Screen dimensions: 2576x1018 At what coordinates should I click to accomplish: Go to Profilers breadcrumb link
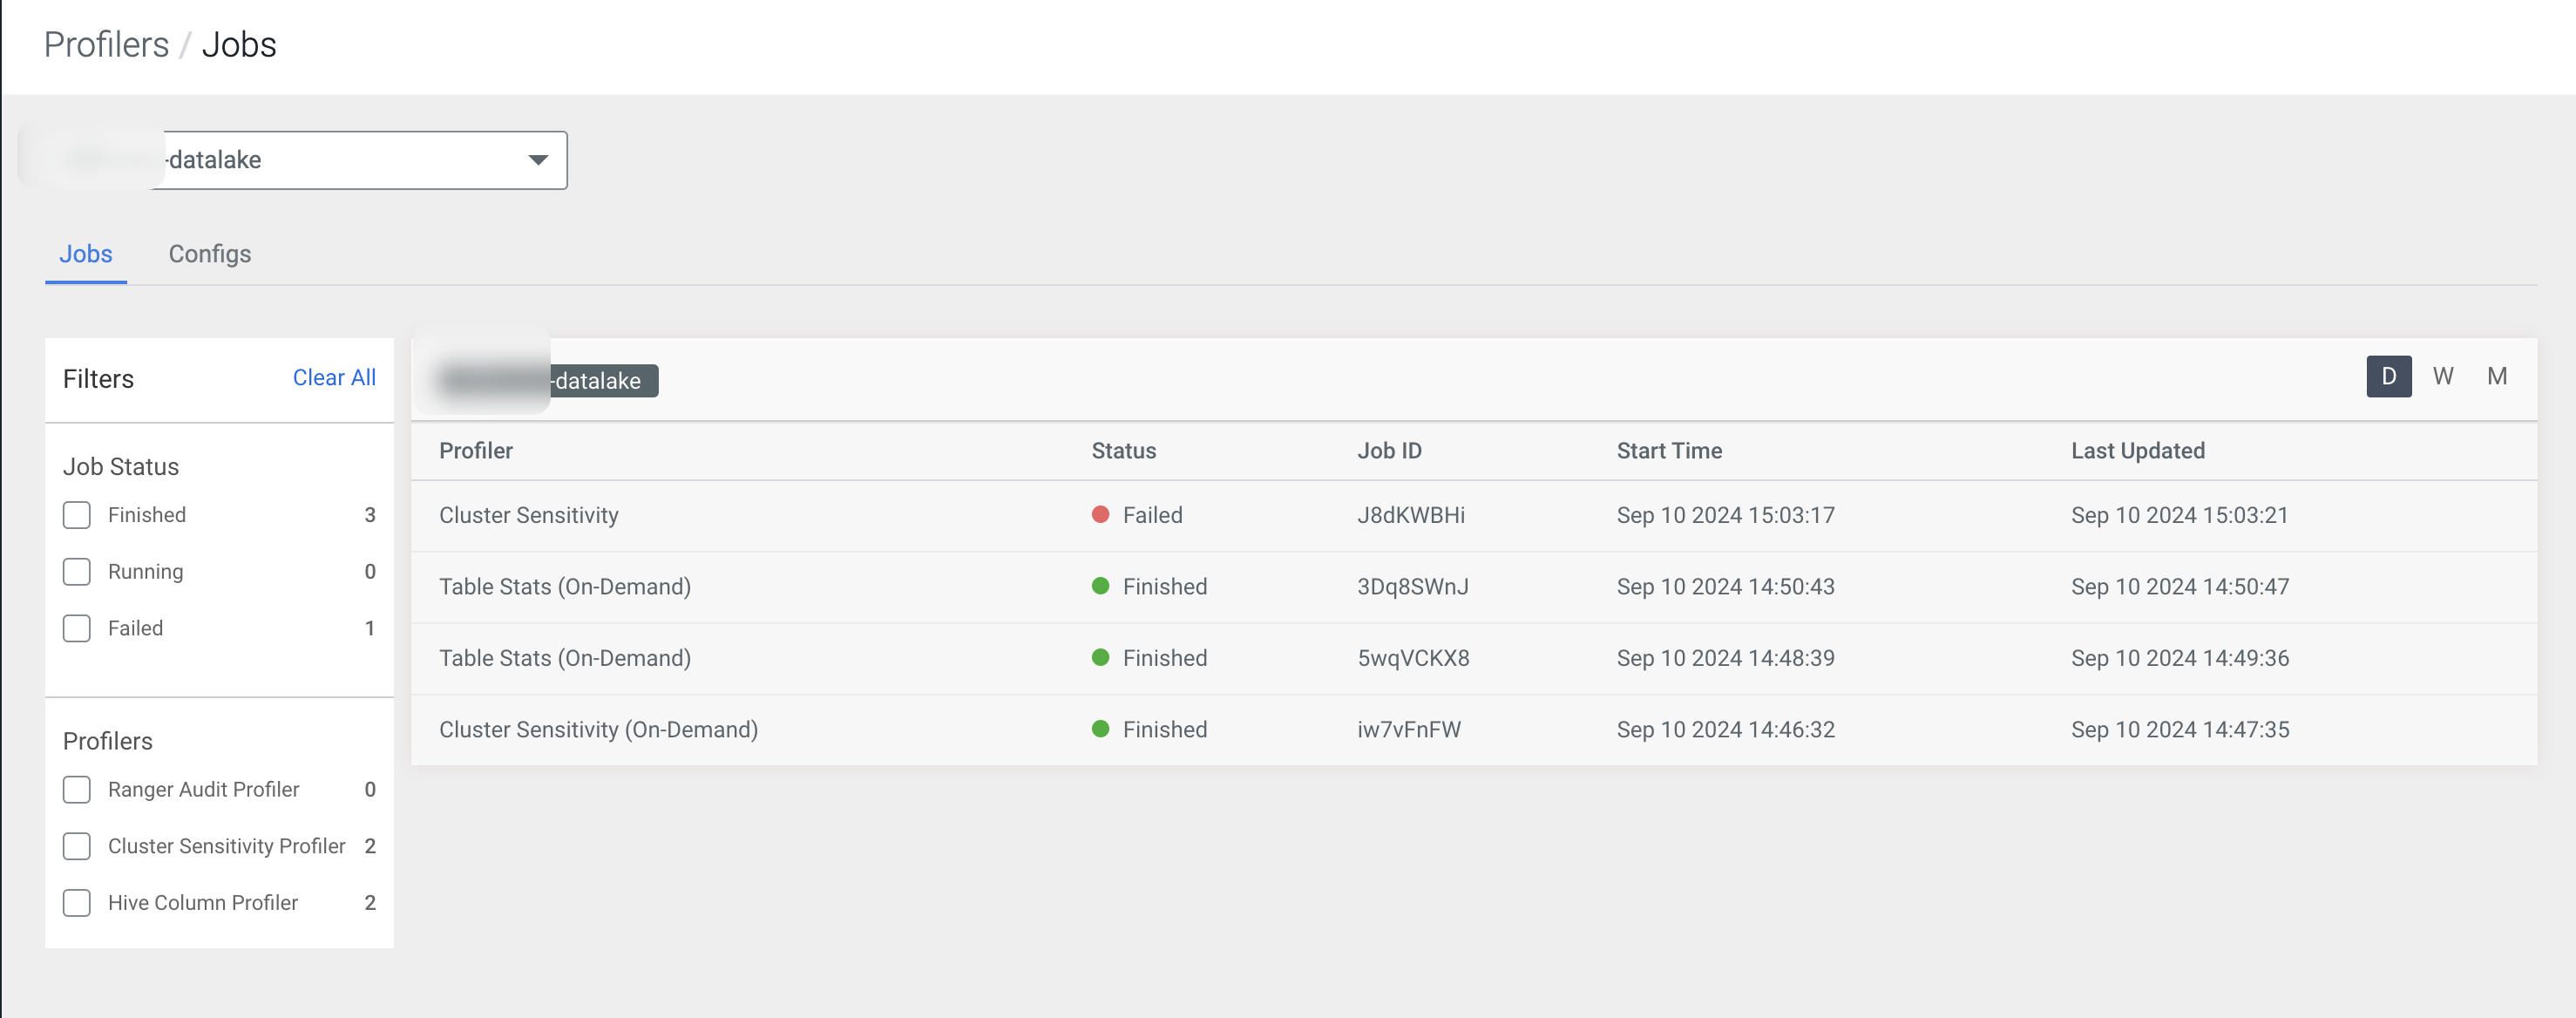click(x=106, y=45)
